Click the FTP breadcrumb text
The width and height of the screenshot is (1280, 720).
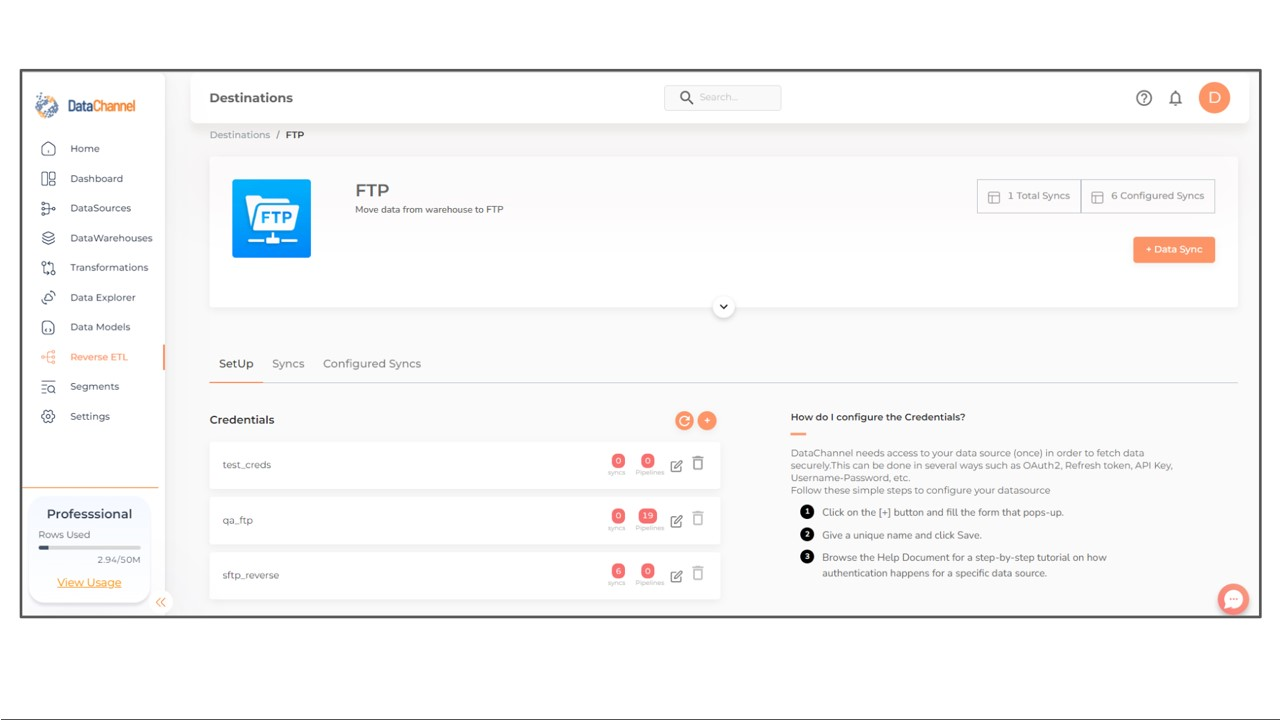295,135
